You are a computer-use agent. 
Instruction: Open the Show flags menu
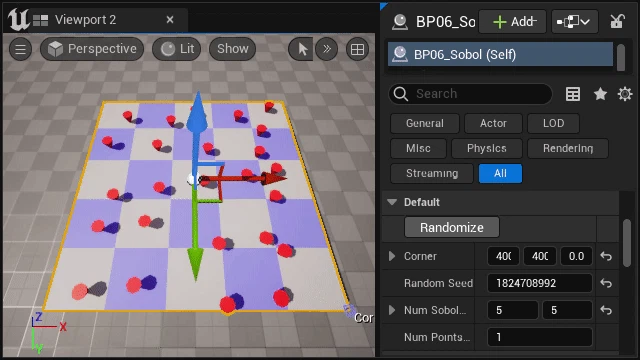tap(233, 49)
